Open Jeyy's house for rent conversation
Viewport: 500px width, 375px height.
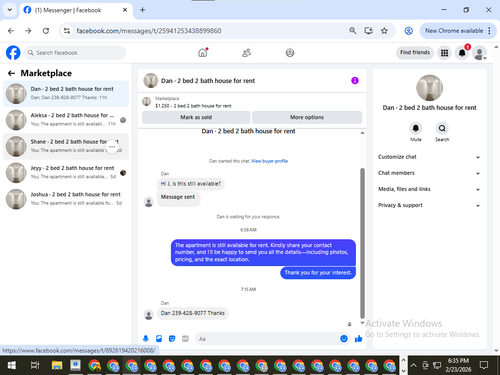point(66,173)
